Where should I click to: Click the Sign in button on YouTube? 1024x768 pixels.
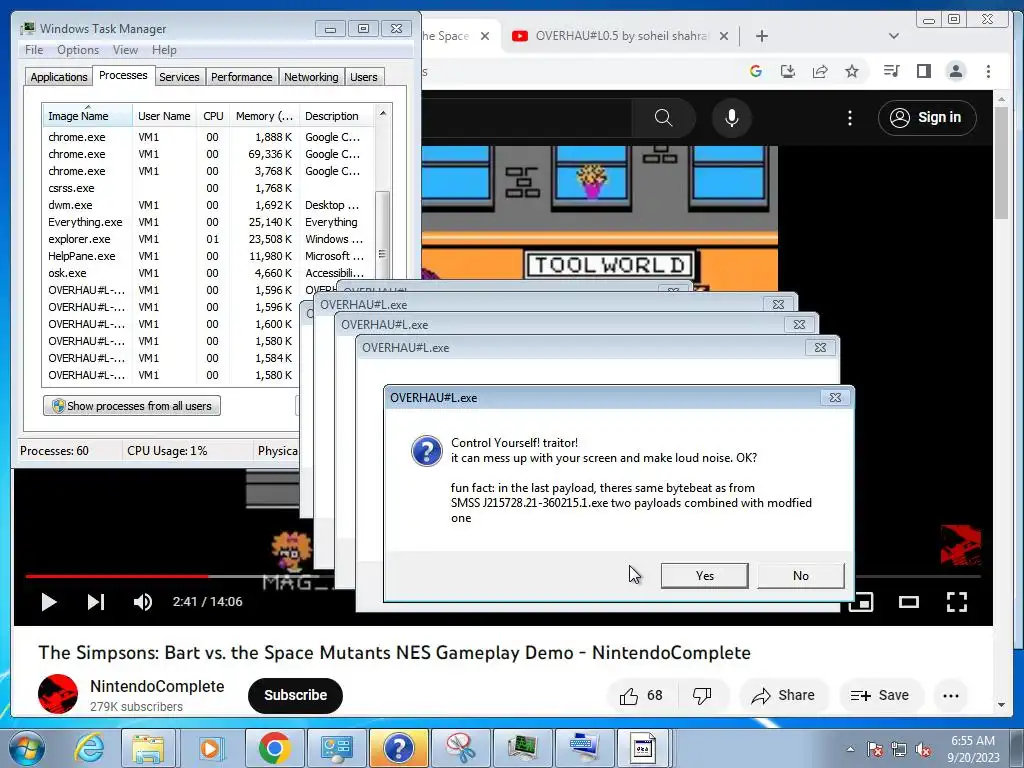tap(927, 118)
